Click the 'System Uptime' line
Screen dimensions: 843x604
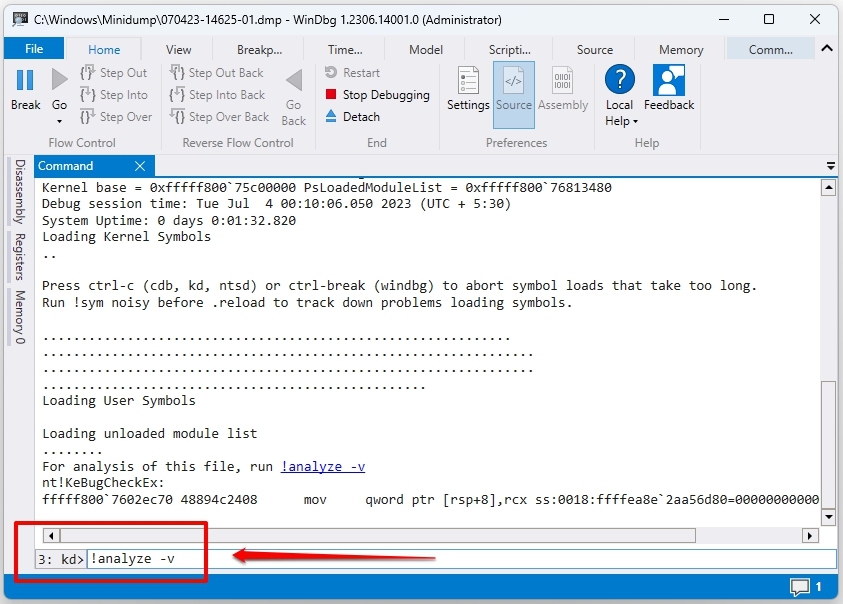(169, 221)
